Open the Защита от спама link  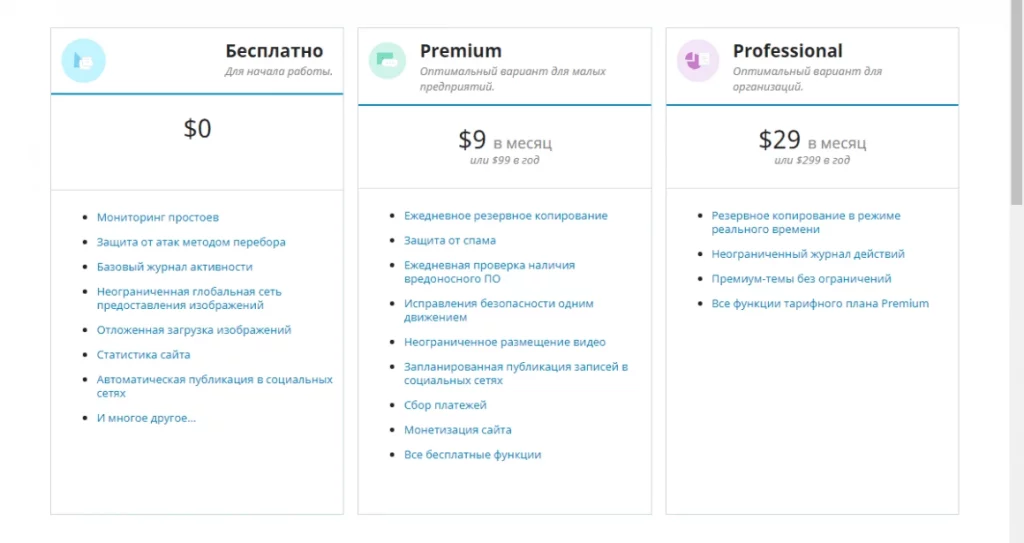(450, 240)
